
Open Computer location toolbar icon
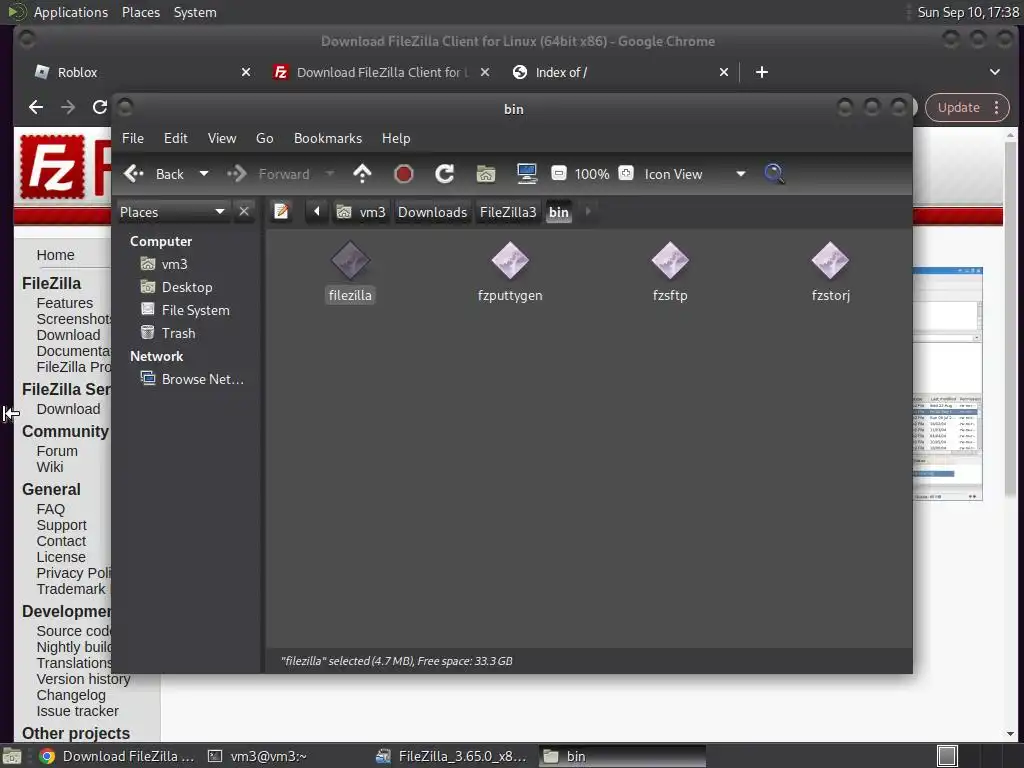coord(526,174)
